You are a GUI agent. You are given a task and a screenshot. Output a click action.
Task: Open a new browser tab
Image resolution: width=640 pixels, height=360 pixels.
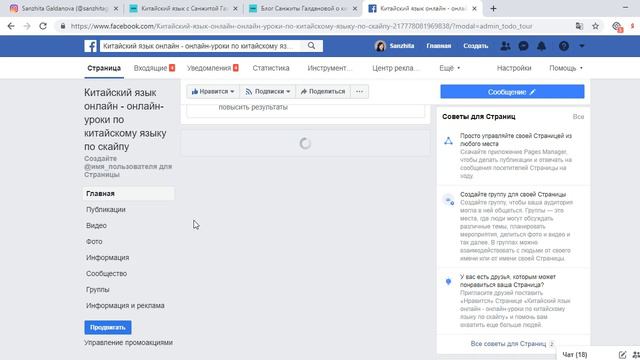click(x=493, y=9)
